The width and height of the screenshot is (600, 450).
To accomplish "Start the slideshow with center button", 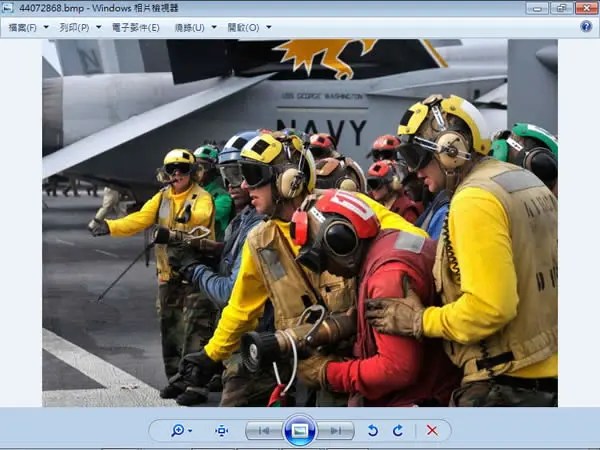I will (300, 430).
